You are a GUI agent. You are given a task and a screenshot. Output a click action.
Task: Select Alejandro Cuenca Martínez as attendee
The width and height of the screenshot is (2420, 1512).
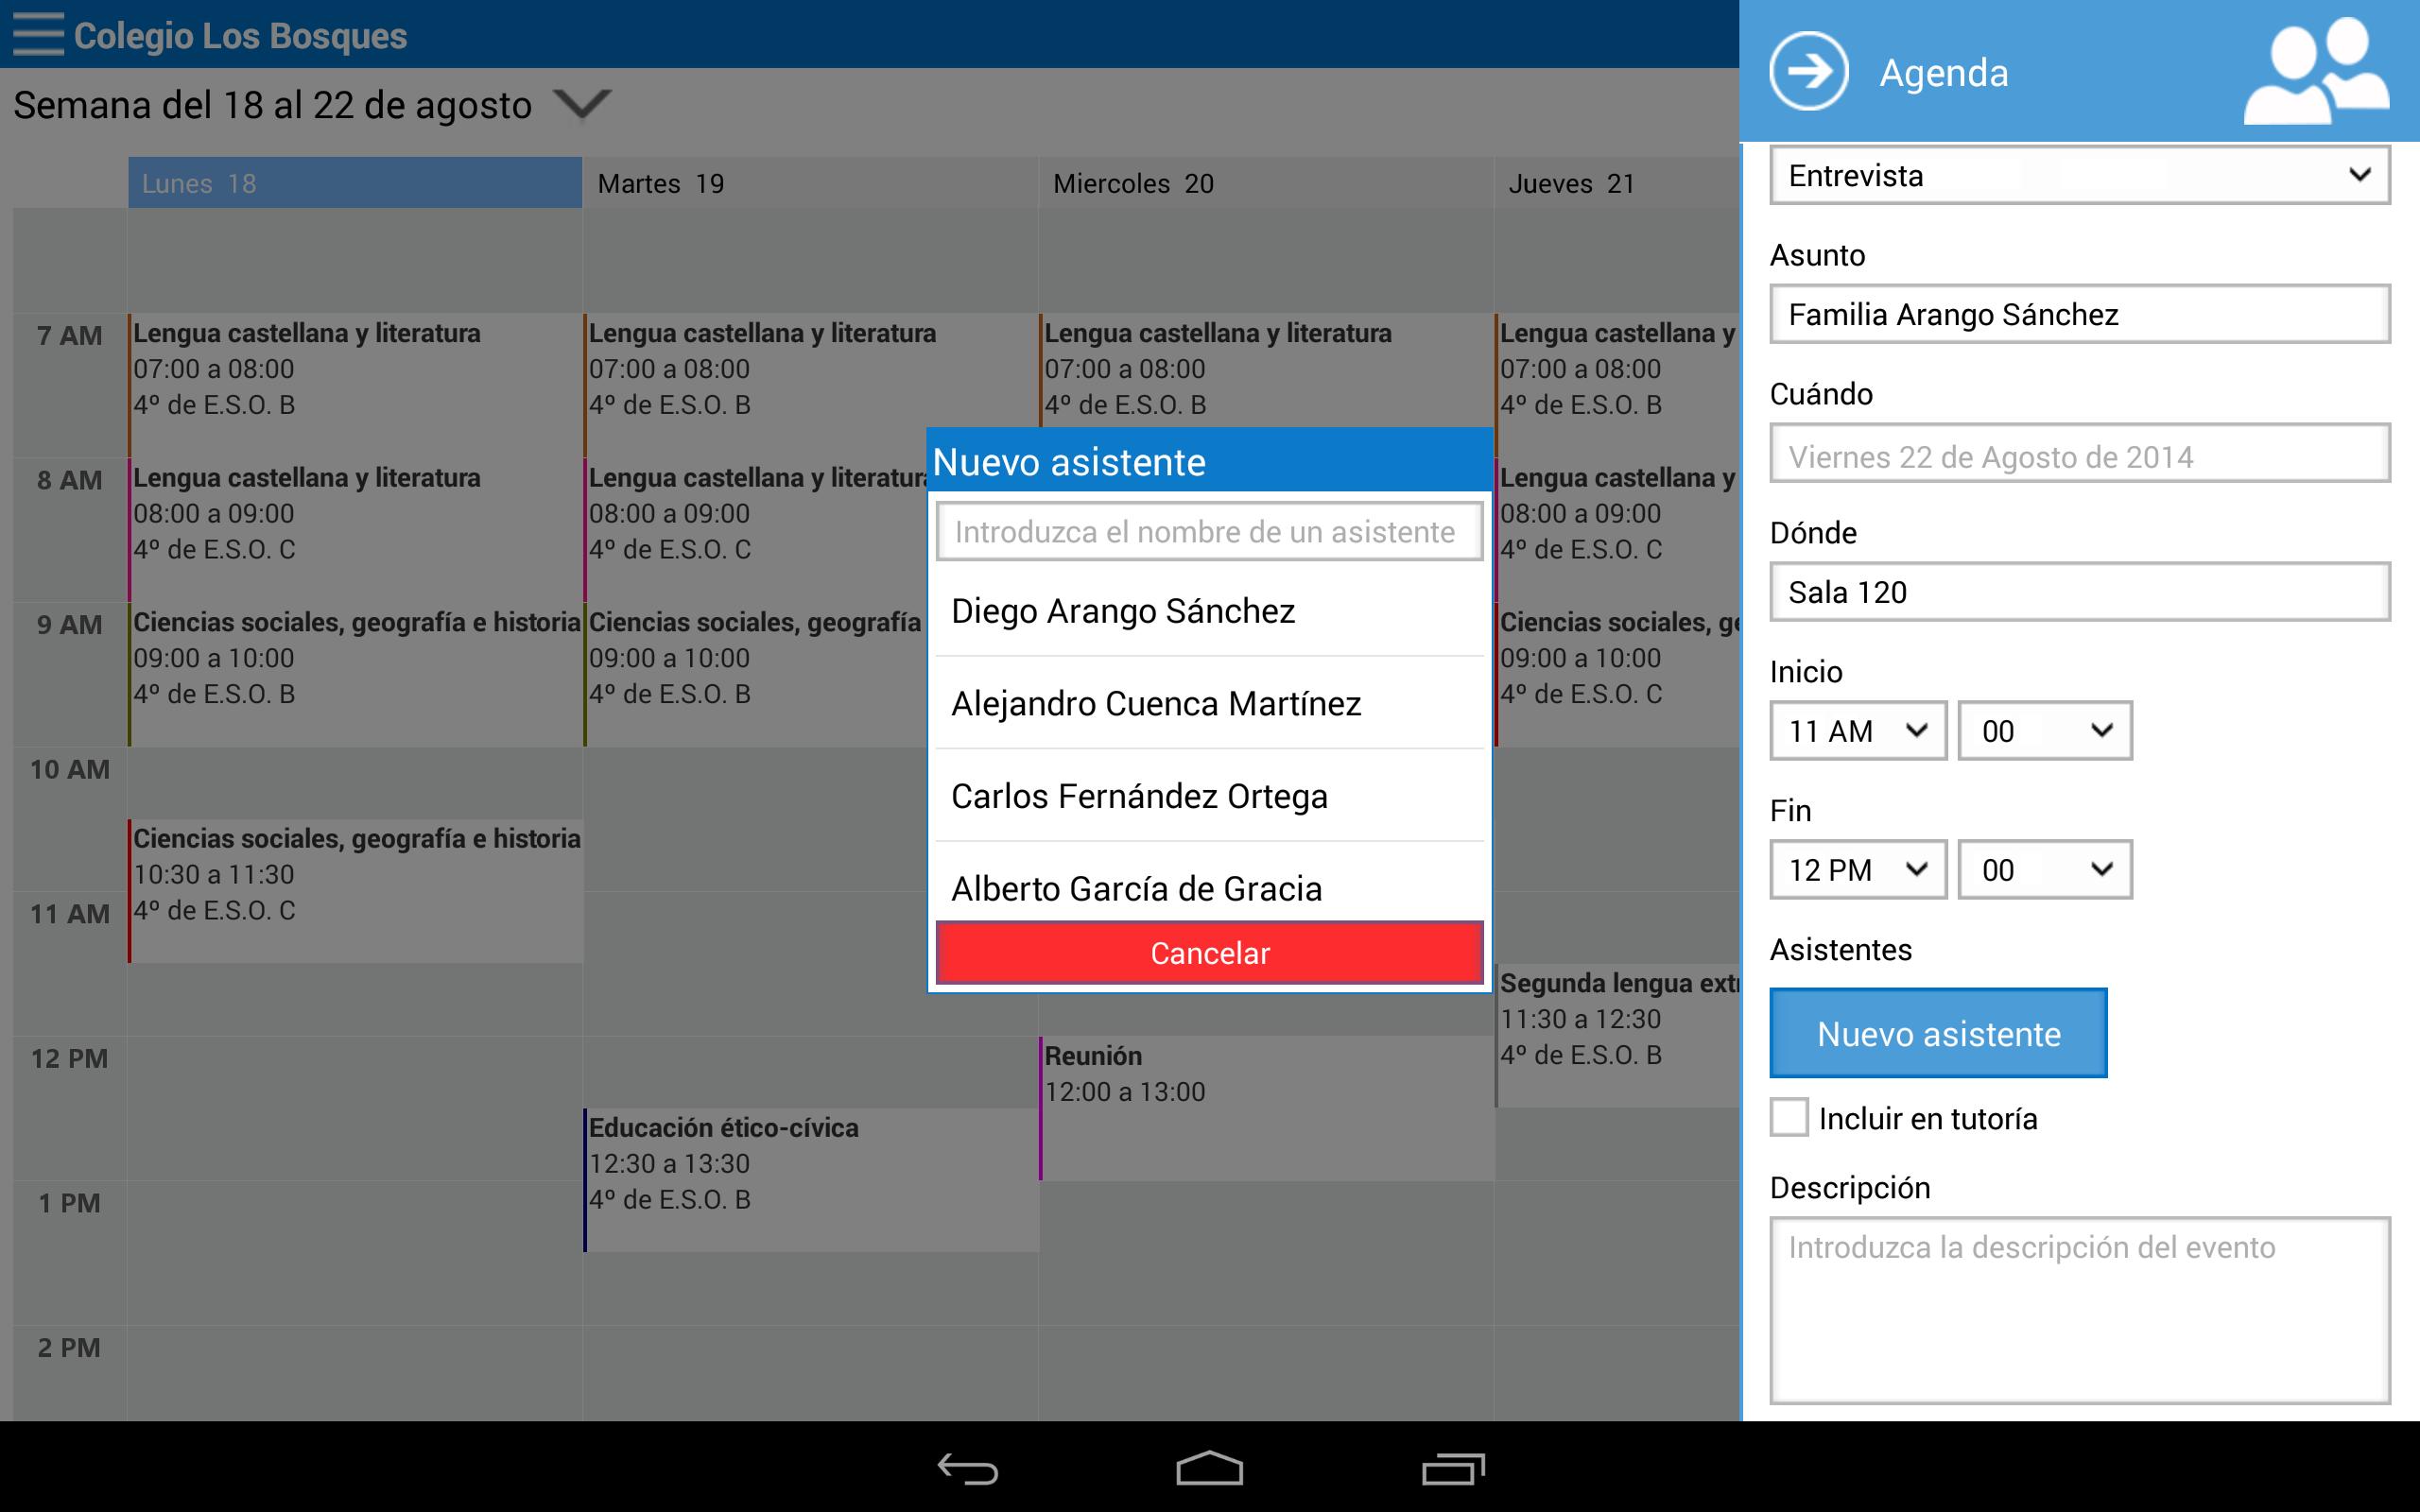(x=1209, y=703)
